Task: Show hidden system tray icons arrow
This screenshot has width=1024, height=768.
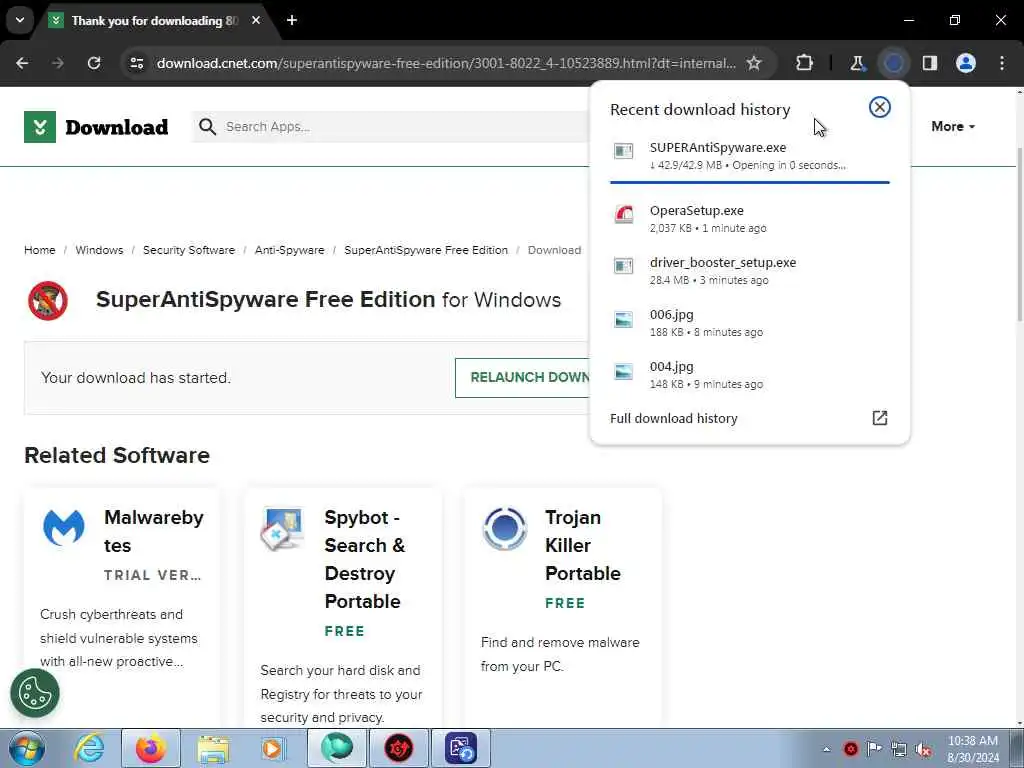Action: (x=827, y=749)
